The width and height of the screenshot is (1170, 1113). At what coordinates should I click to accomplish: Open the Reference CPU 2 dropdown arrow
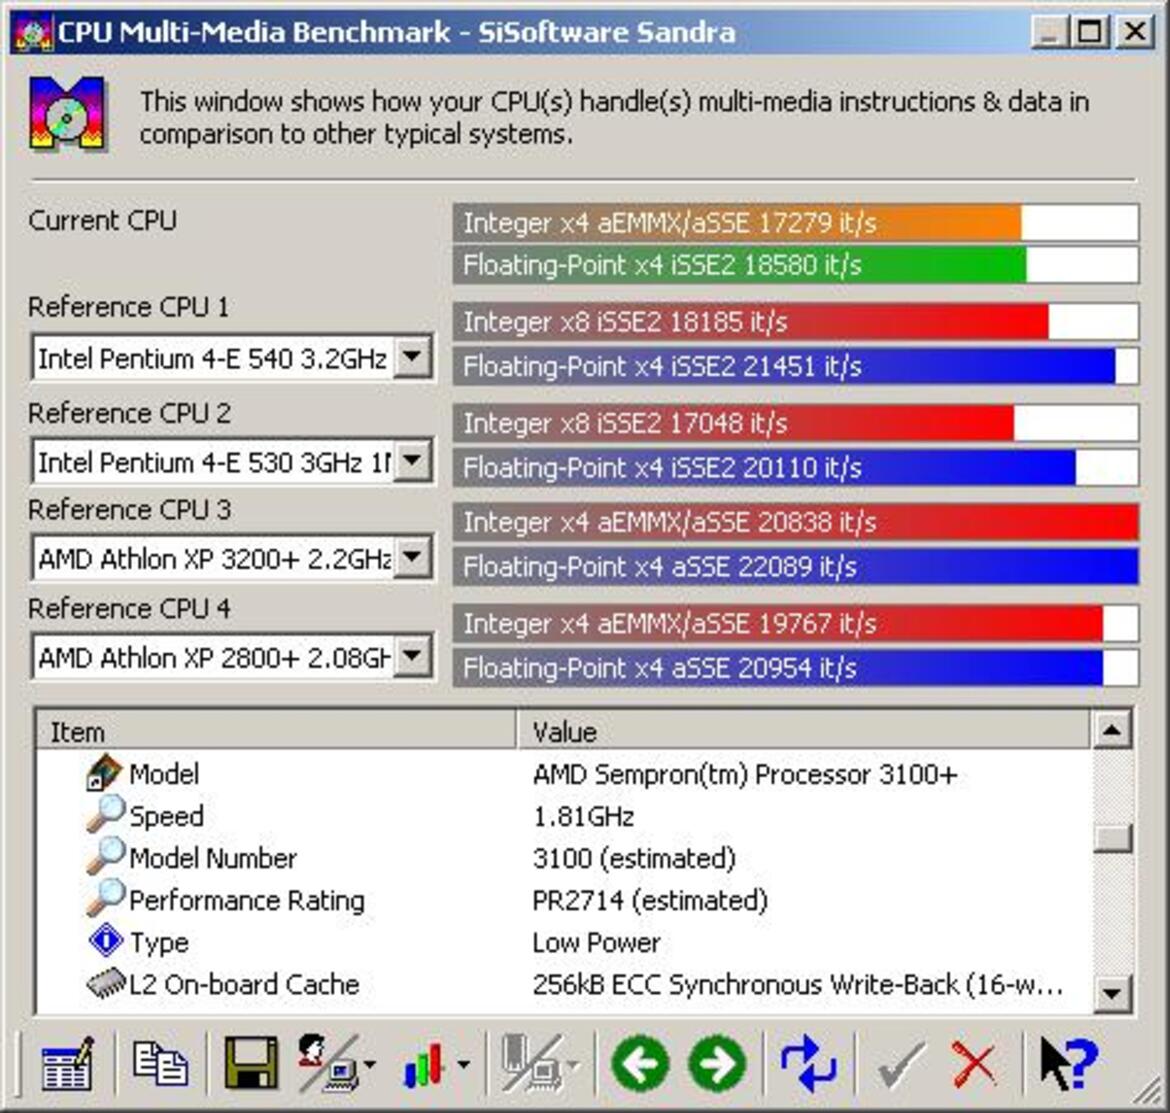[412, 461]
